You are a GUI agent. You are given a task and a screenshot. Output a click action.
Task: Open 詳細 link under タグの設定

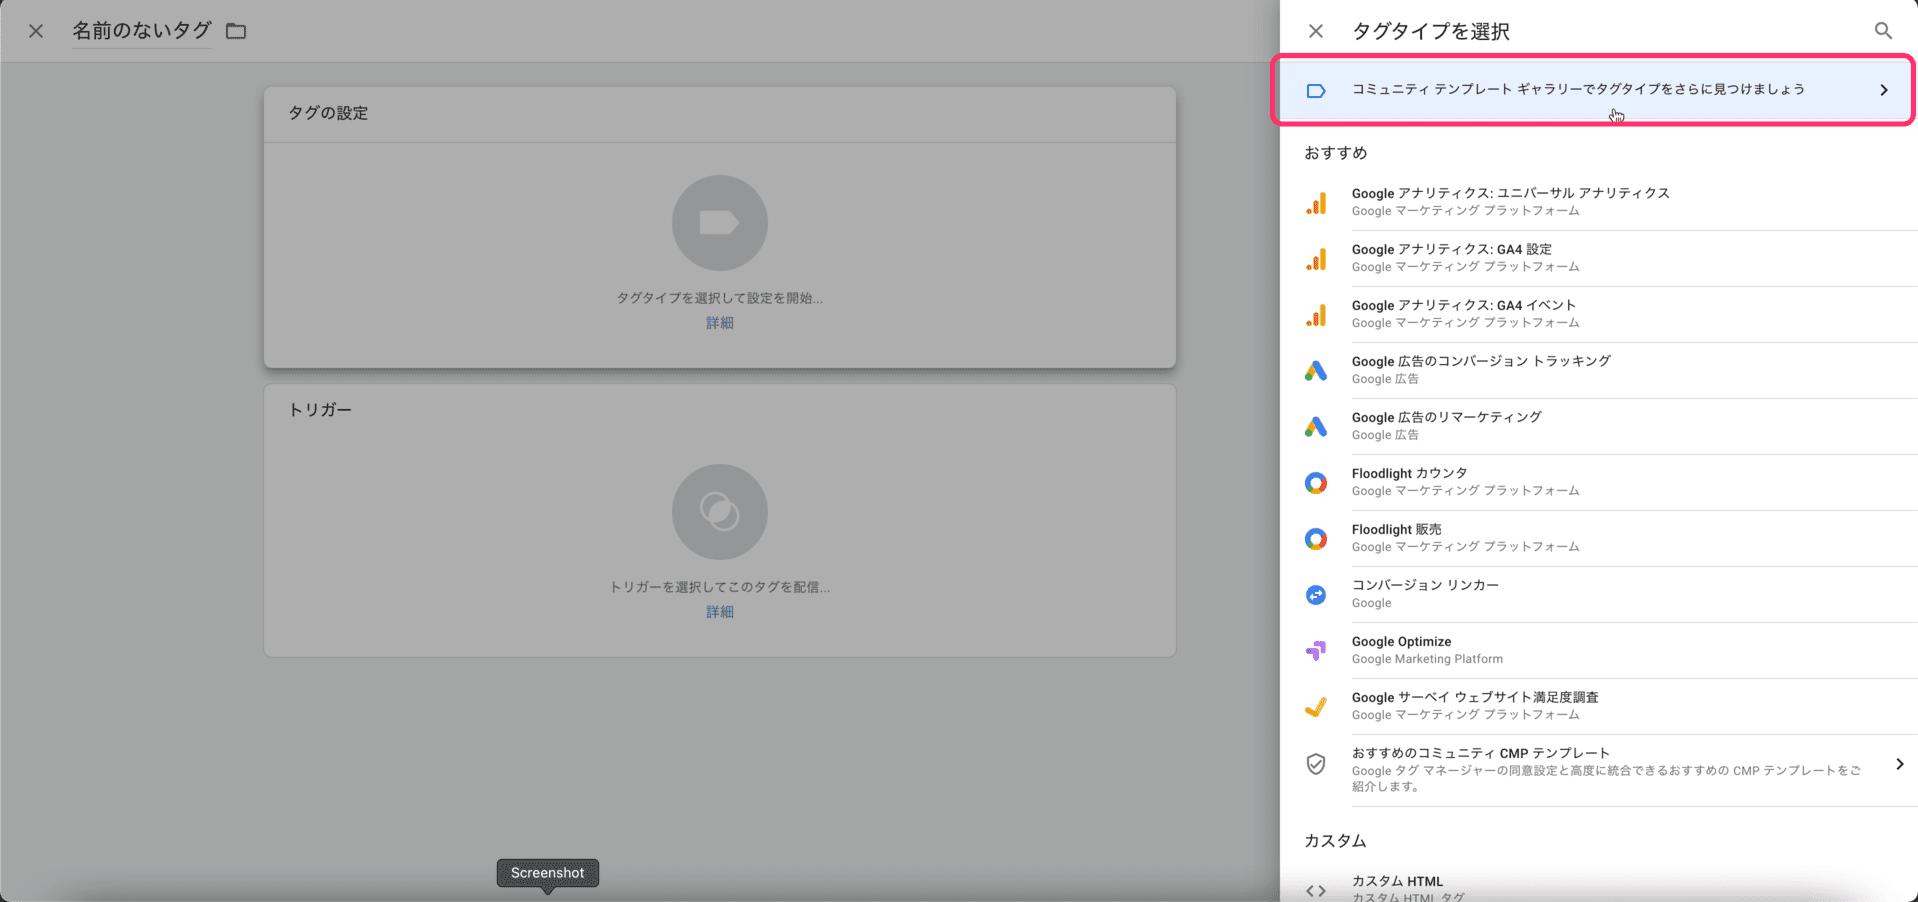coord(720,323)
